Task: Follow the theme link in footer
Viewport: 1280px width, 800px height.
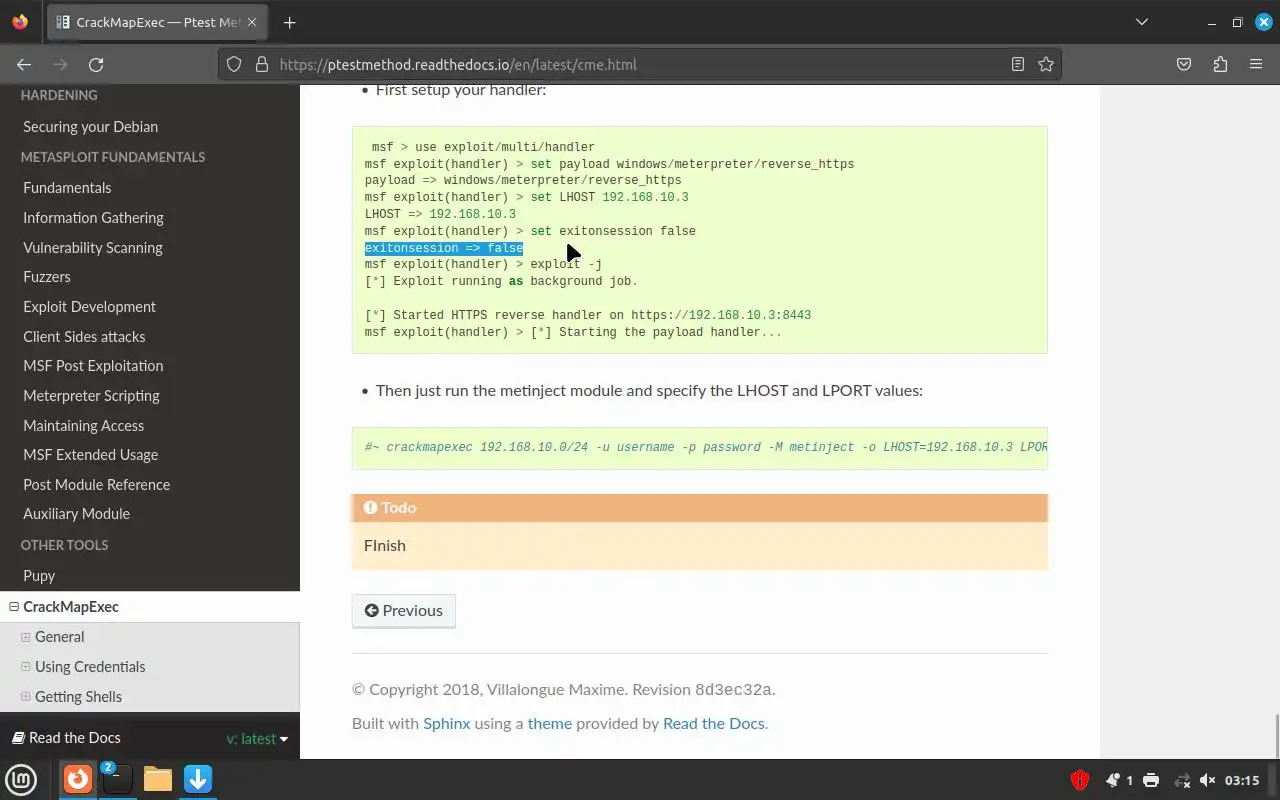Action: 550,723
